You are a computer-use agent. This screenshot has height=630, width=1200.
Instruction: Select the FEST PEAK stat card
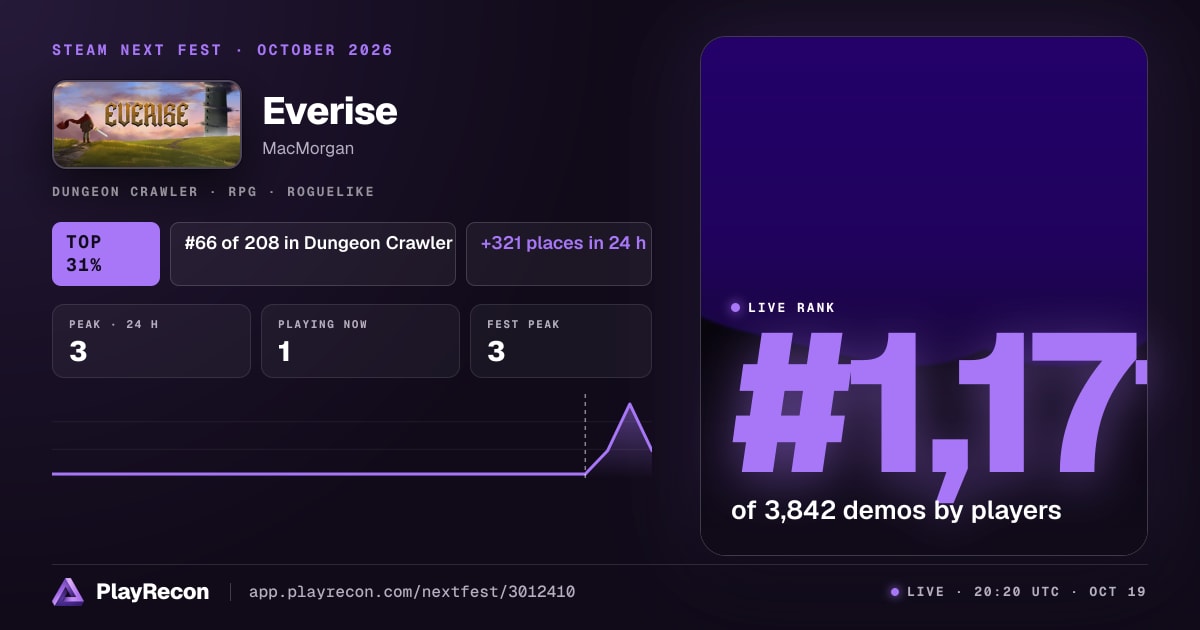(561, 341)
